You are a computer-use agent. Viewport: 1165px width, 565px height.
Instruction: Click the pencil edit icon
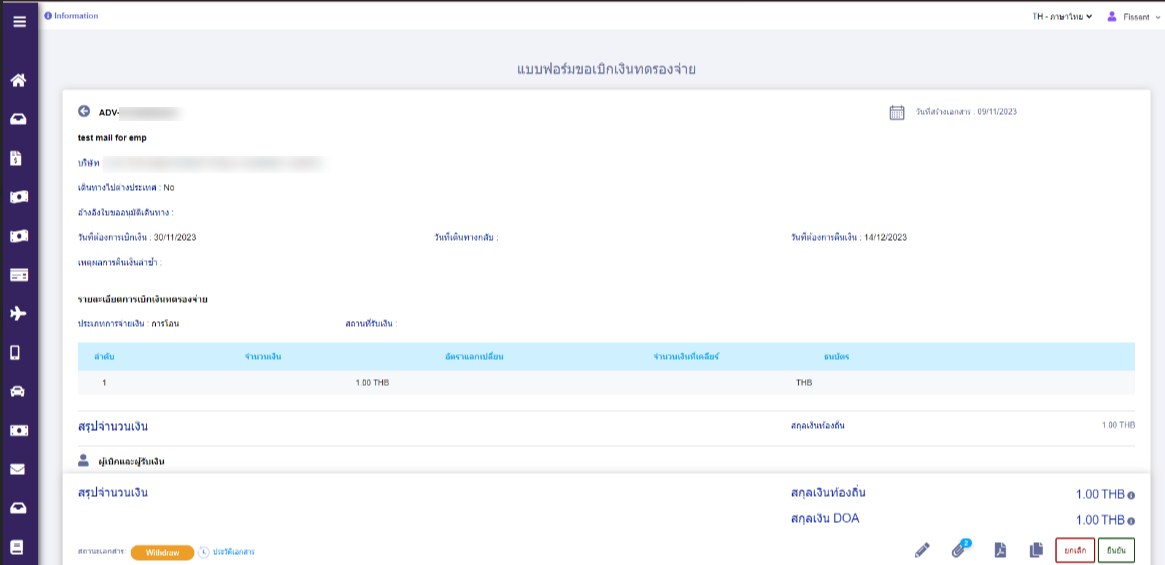pyautogui.click(x=922, y=550)
